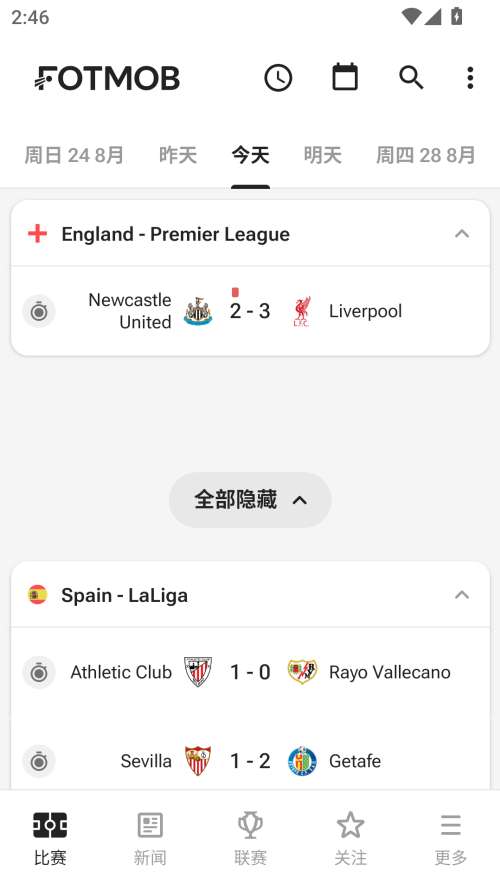Open the 新闻 news tab
This screenshot has height=889, width=500.
150,839
